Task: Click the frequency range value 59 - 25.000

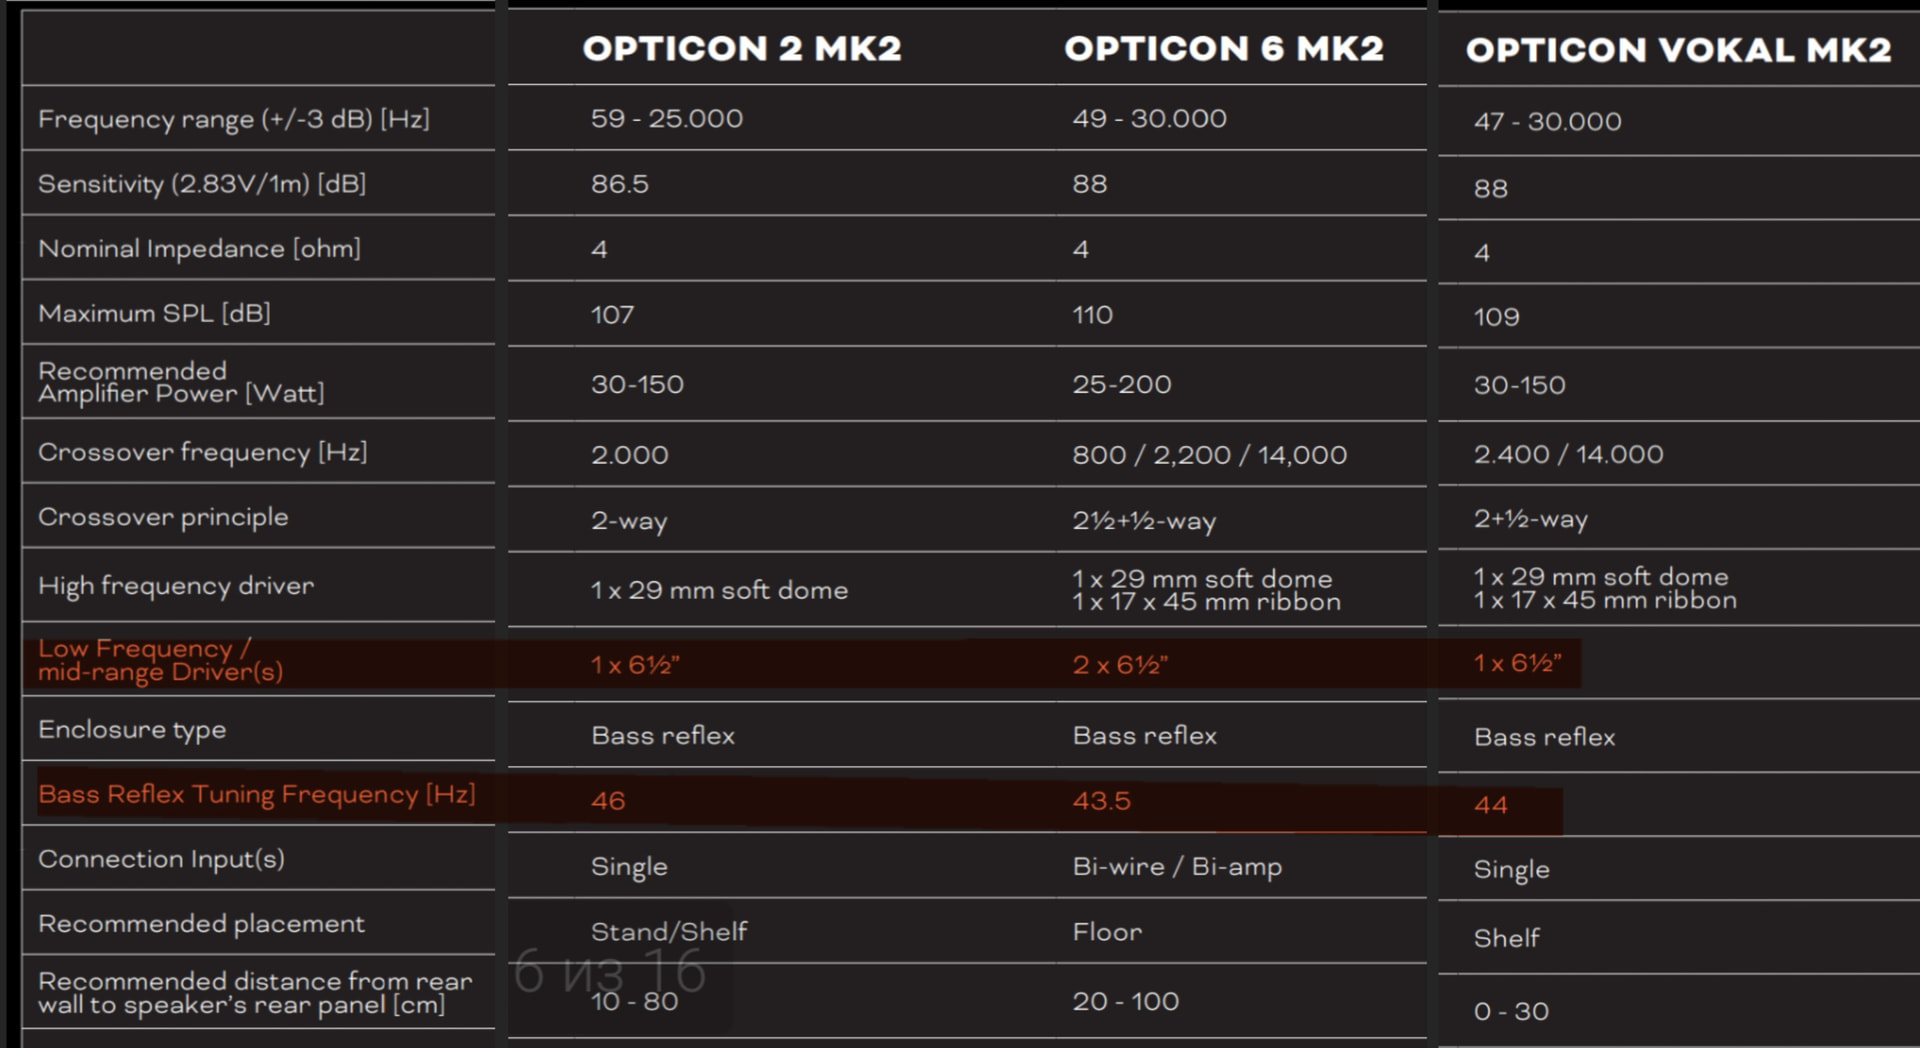Action: [x=666, y=119]
